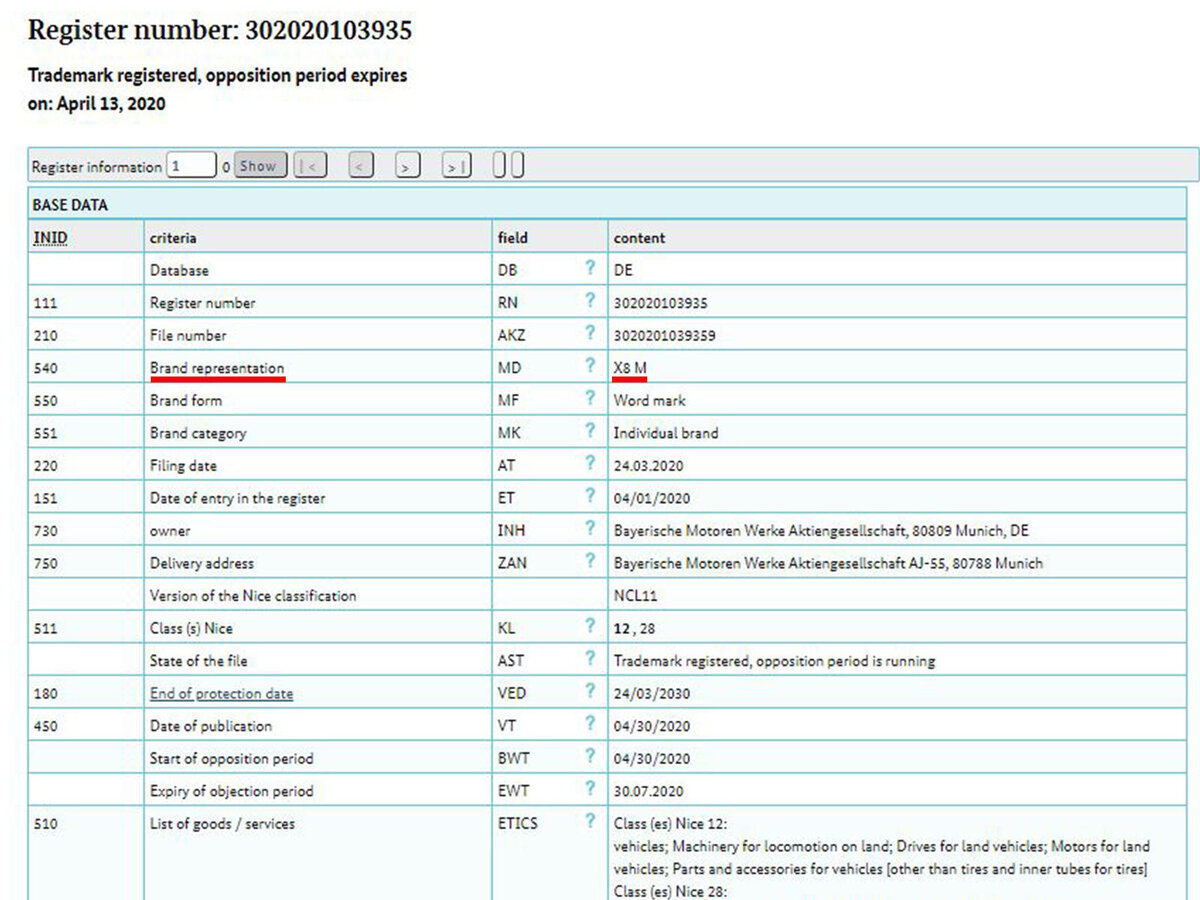Click help icon in Filing date row
The height and width of the screenshot is (900, 1200).
coord(590,464)
